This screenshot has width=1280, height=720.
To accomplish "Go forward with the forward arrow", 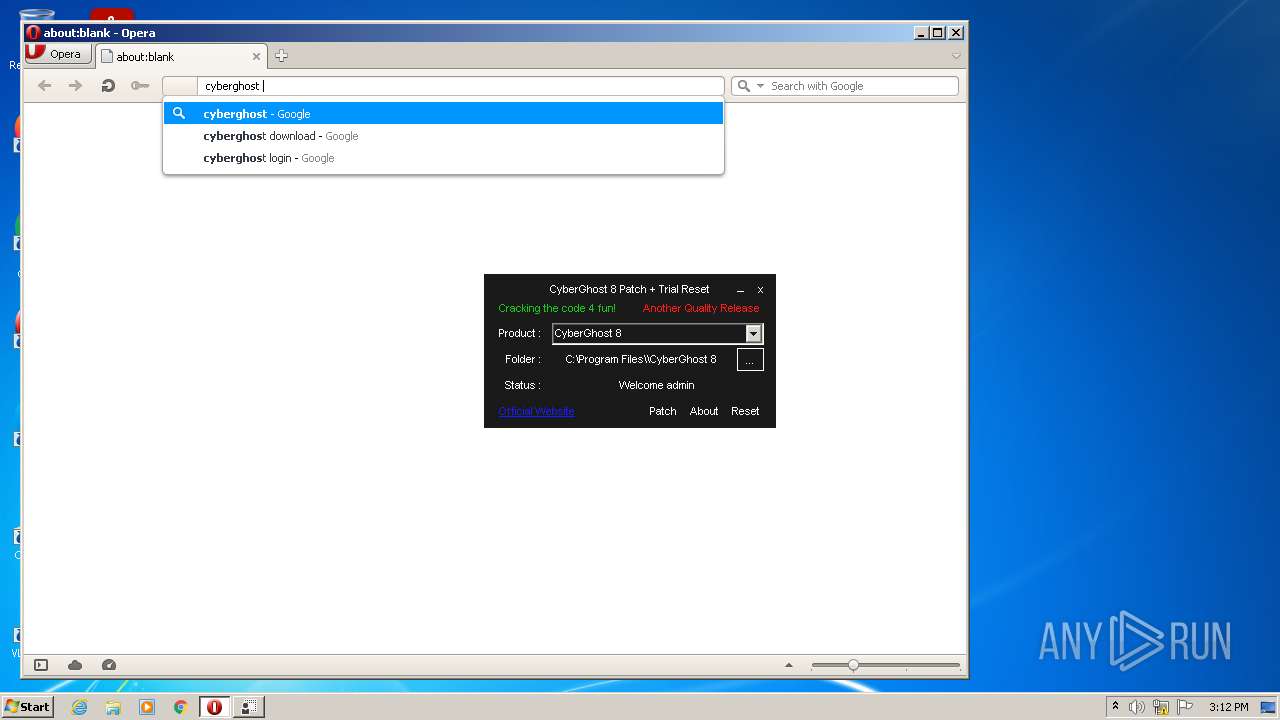I will [x=75, y=86].
